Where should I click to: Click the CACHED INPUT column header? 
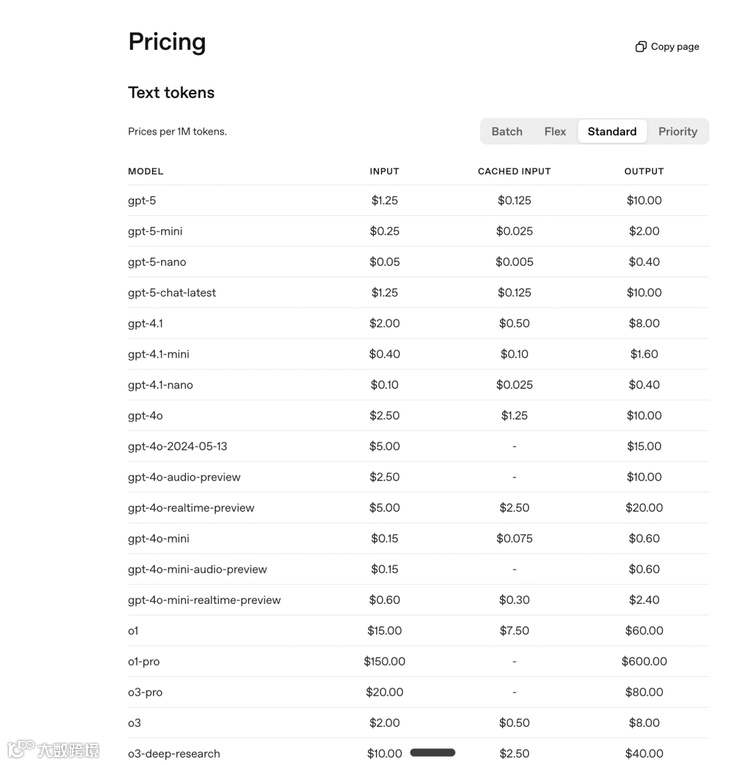(x=514, y=171)
